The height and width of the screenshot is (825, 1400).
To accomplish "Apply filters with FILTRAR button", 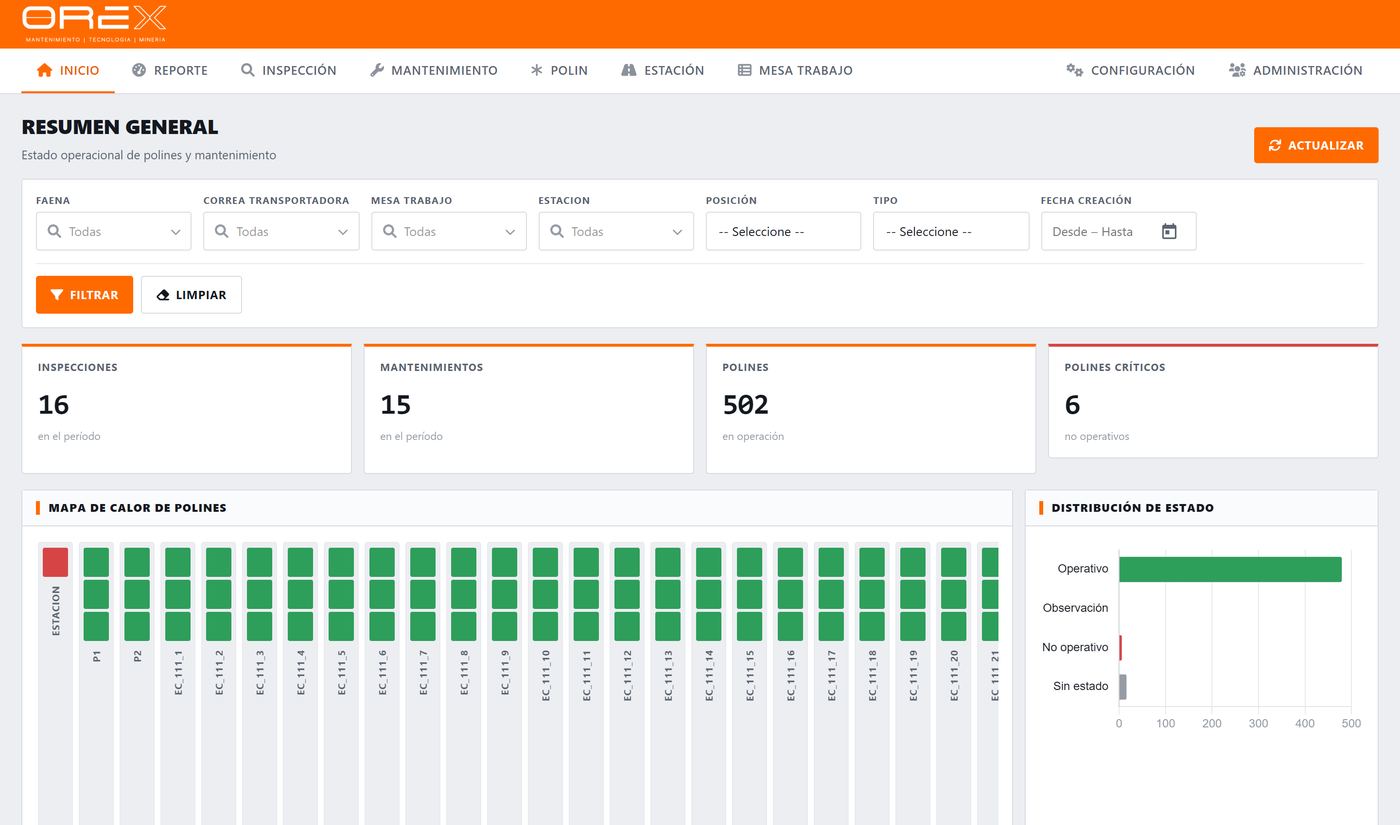I will pyautogui.click(x=84, y=295).
